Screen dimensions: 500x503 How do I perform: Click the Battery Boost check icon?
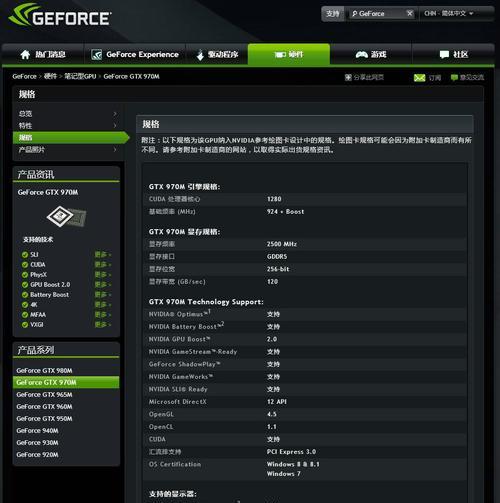[x=25, y=295]
